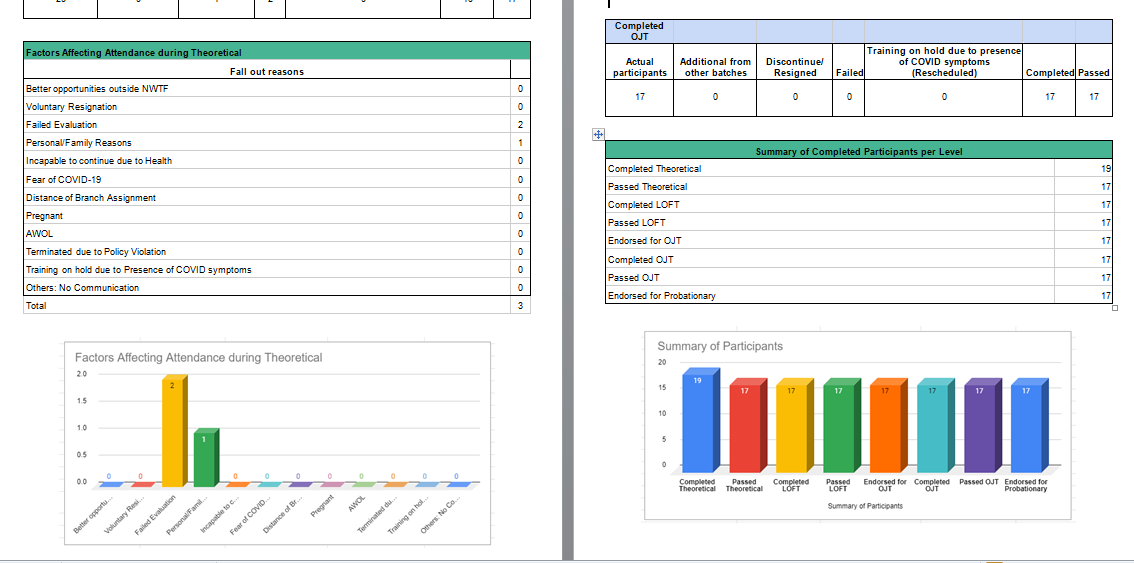Select 'Completed OJT' row in summary table

[858, 259]
